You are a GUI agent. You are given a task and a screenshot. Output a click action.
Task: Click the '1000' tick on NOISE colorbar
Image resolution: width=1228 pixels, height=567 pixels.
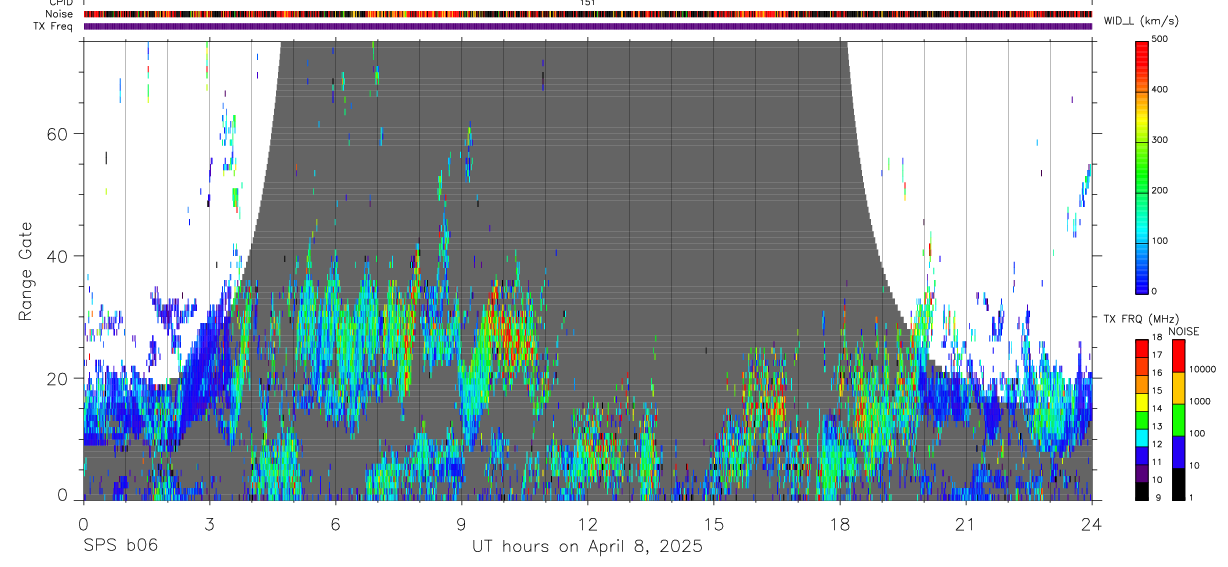pyautogui.click(x=1200, y=400)
